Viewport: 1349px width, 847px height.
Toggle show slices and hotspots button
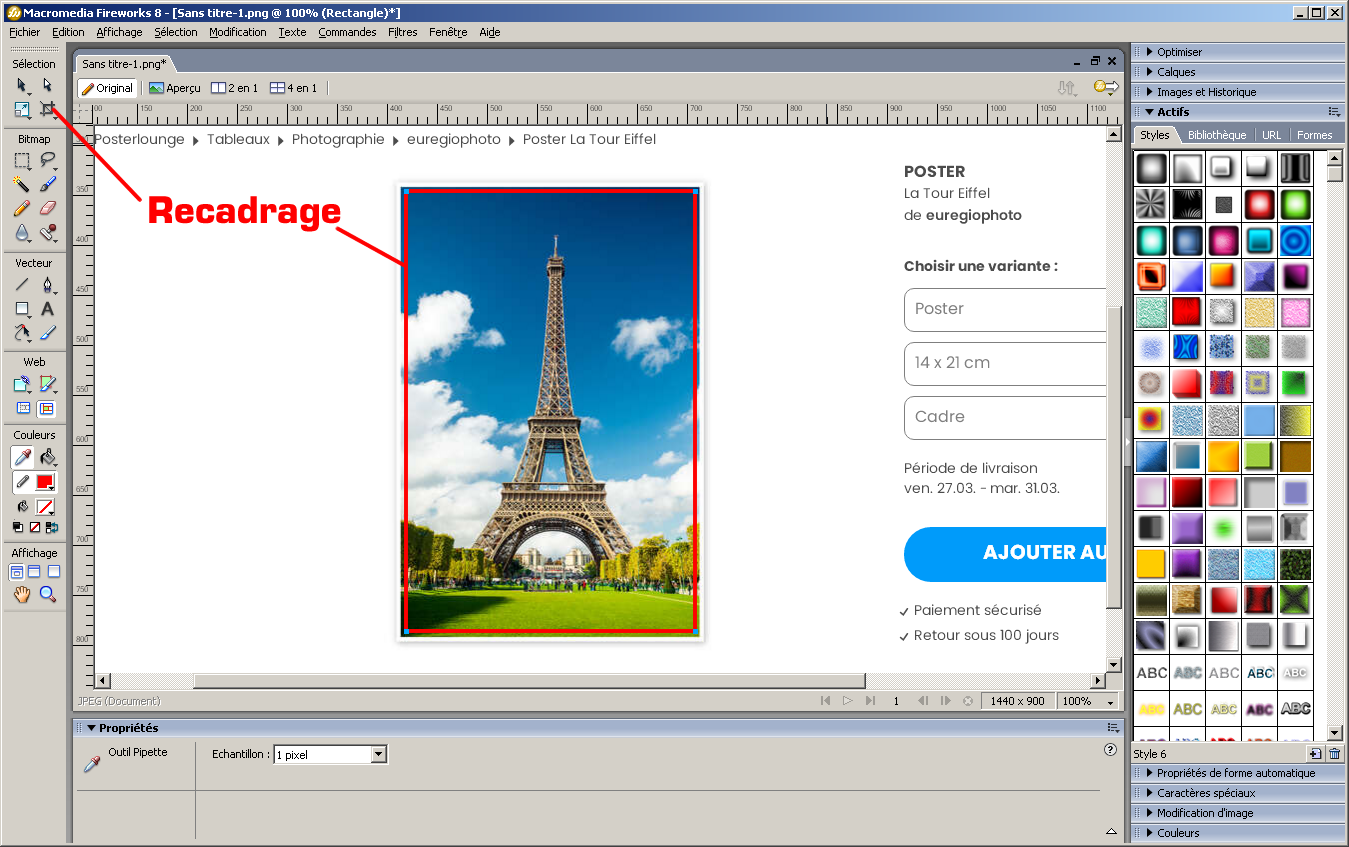click(47, 408)
